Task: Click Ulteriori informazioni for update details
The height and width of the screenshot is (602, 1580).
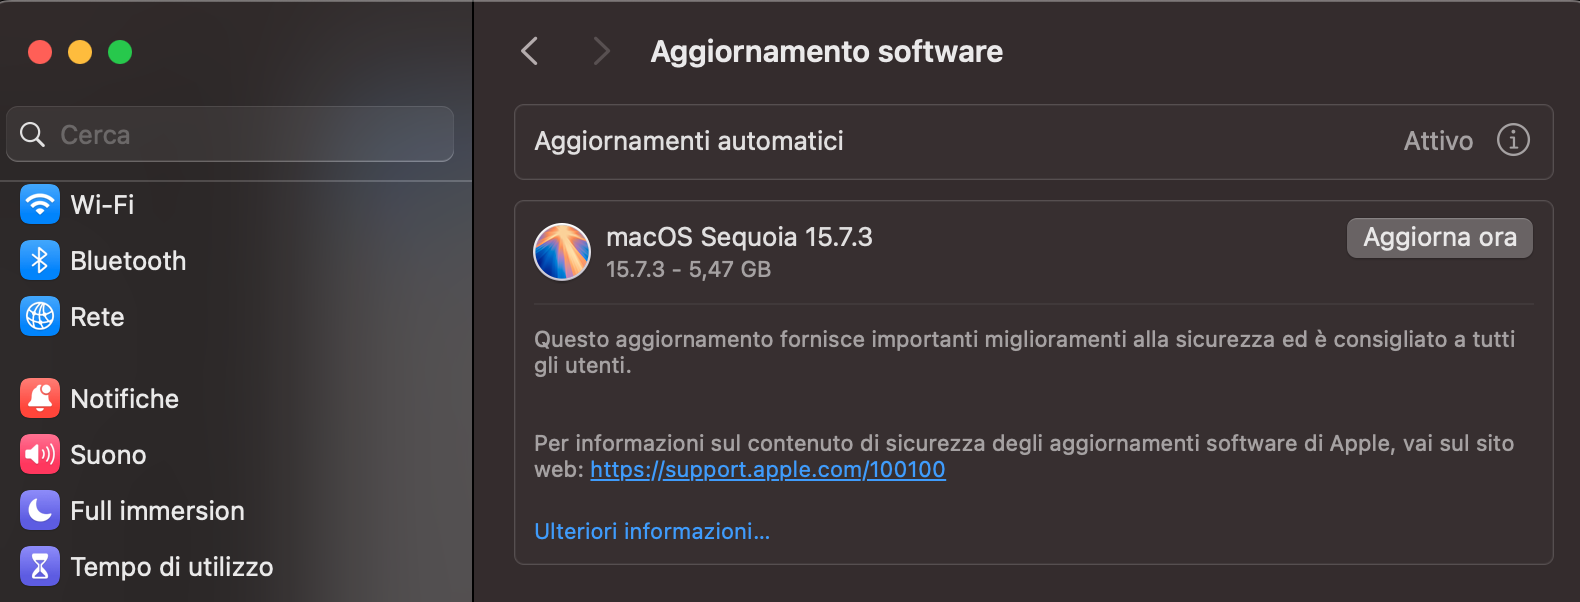Action: pyautogui.click(x=652, y=531)
